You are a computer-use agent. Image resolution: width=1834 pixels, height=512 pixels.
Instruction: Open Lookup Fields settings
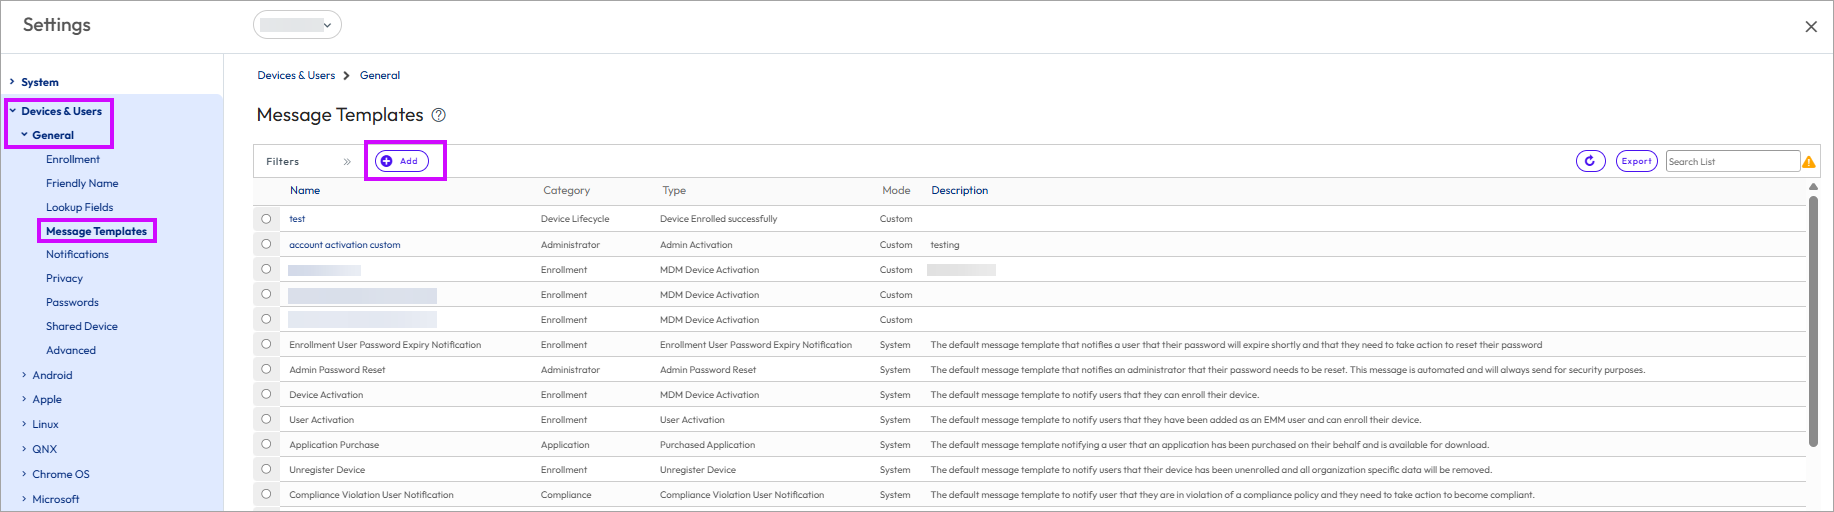(80, 207)
